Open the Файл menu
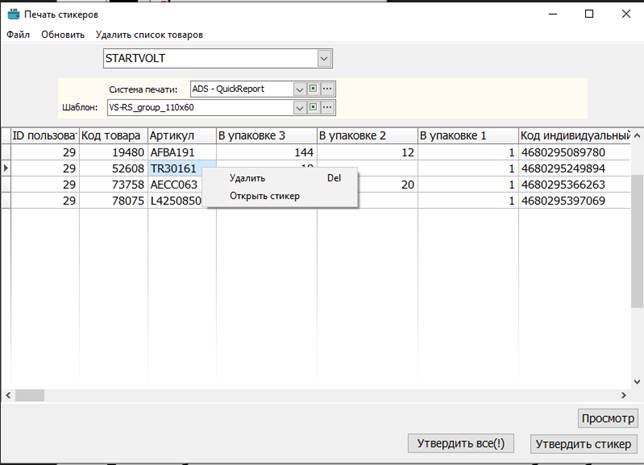The image size is (644, 465). (18, 35)
